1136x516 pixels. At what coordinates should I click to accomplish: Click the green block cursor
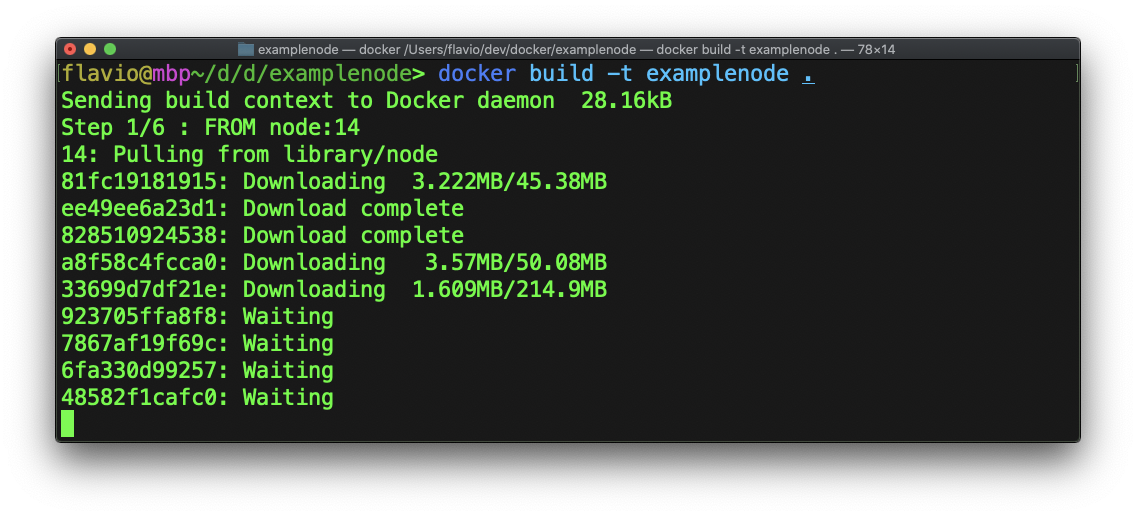[x=67, y=424]
